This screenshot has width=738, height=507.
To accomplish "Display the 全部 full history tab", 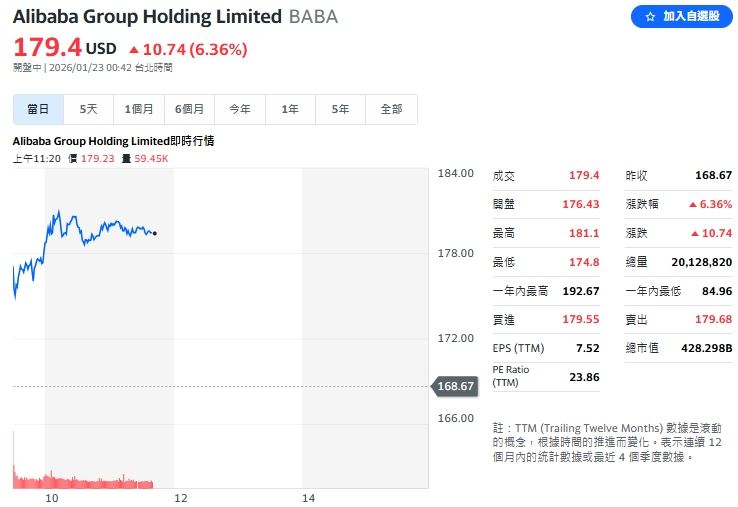I will click(391, 109).
